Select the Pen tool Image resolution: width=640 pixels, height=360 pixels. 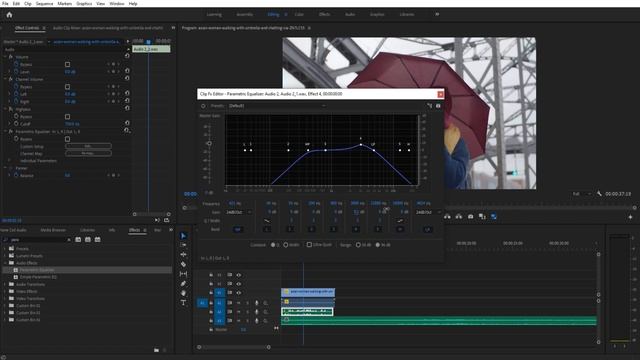183,283
